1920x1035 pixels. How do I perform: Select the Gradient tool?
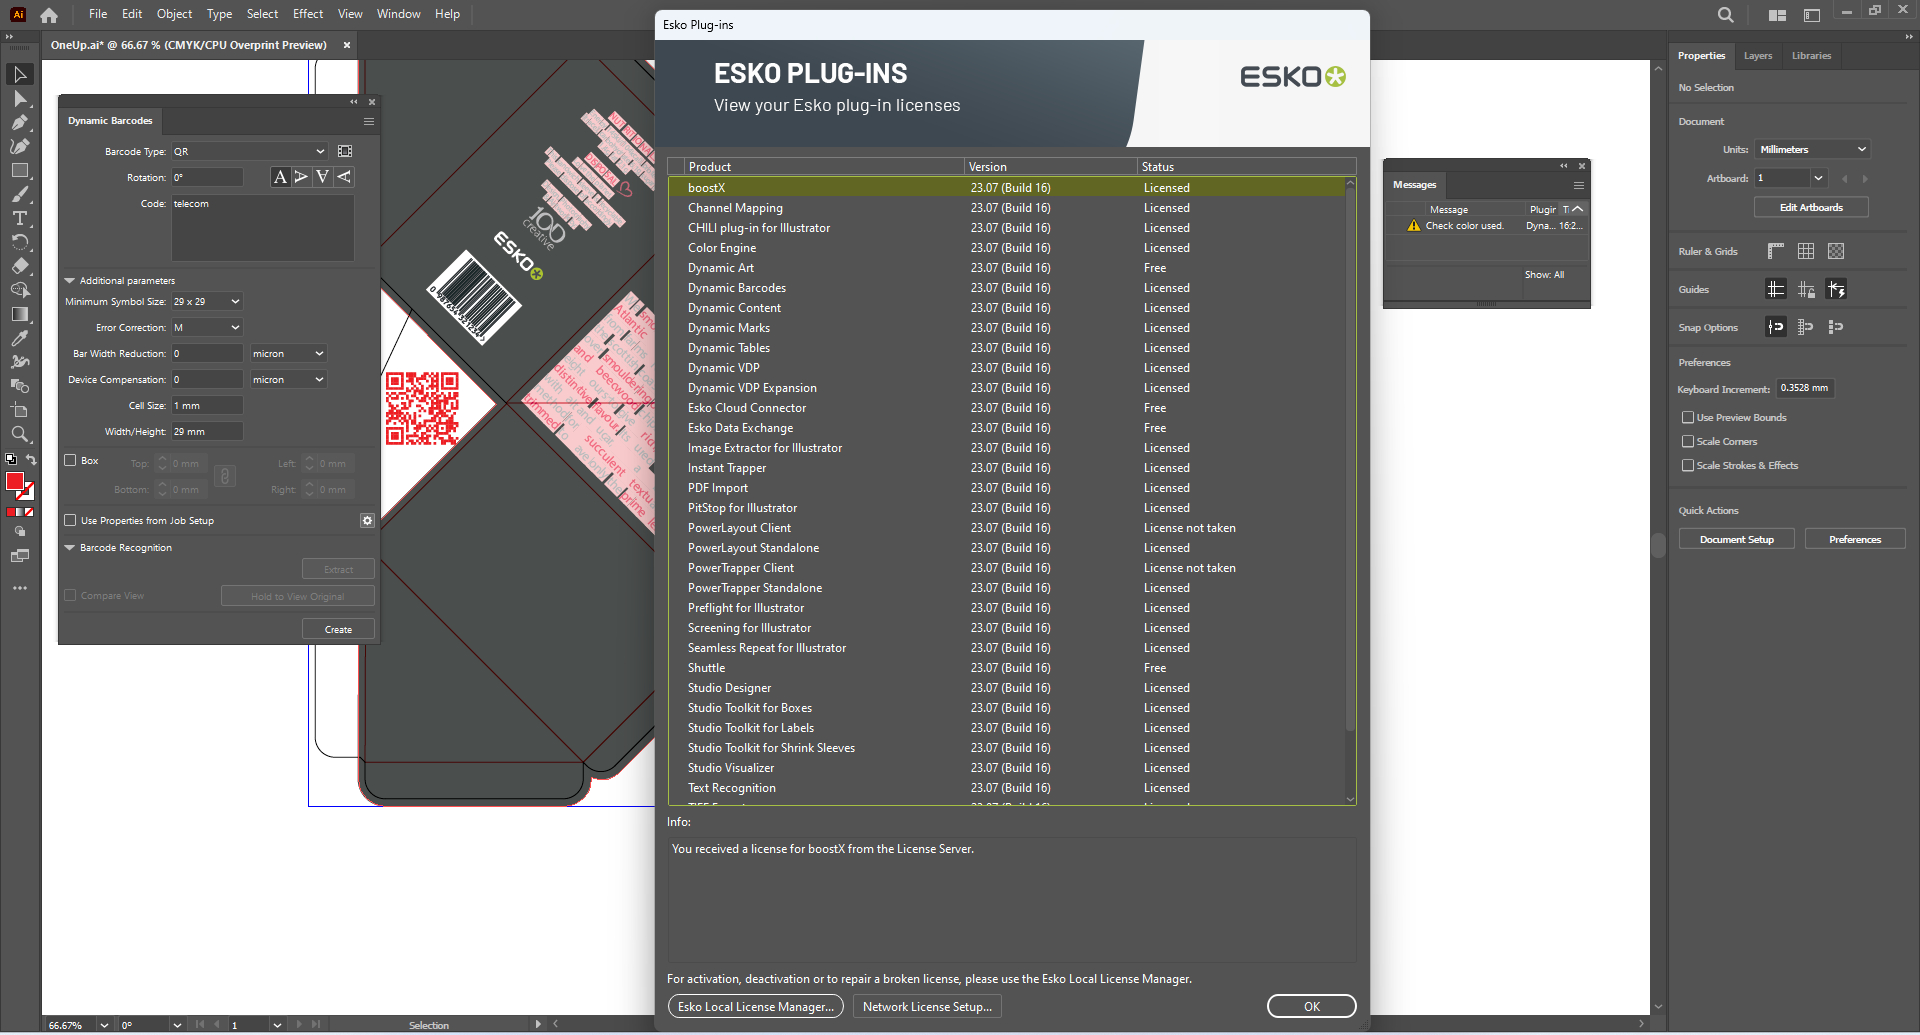[20, 315]
